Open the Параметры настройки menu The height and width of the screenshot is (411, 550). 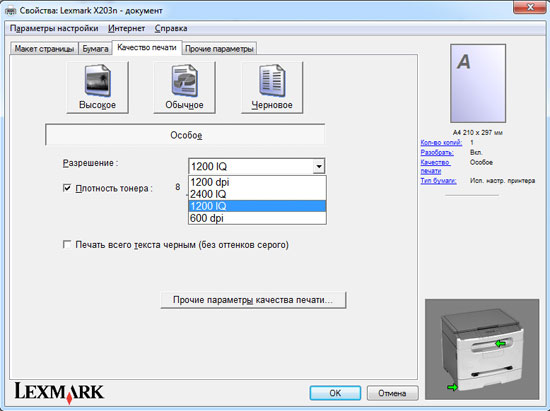54,28
